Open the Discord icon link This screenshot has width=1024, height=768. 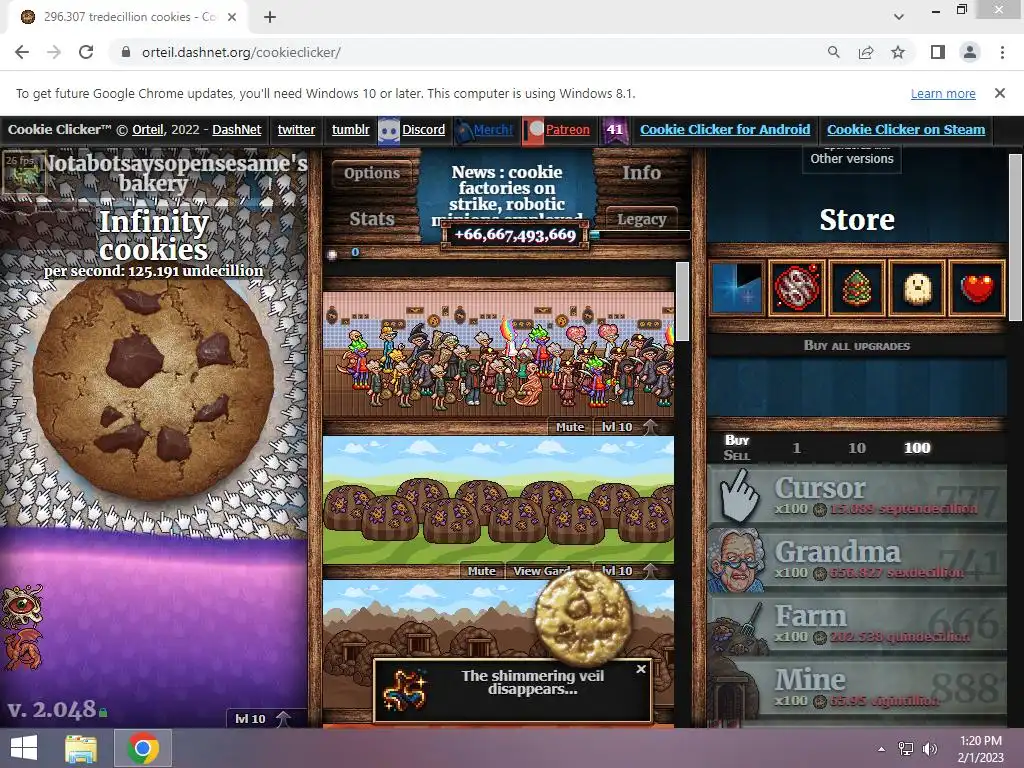point(389,130)
